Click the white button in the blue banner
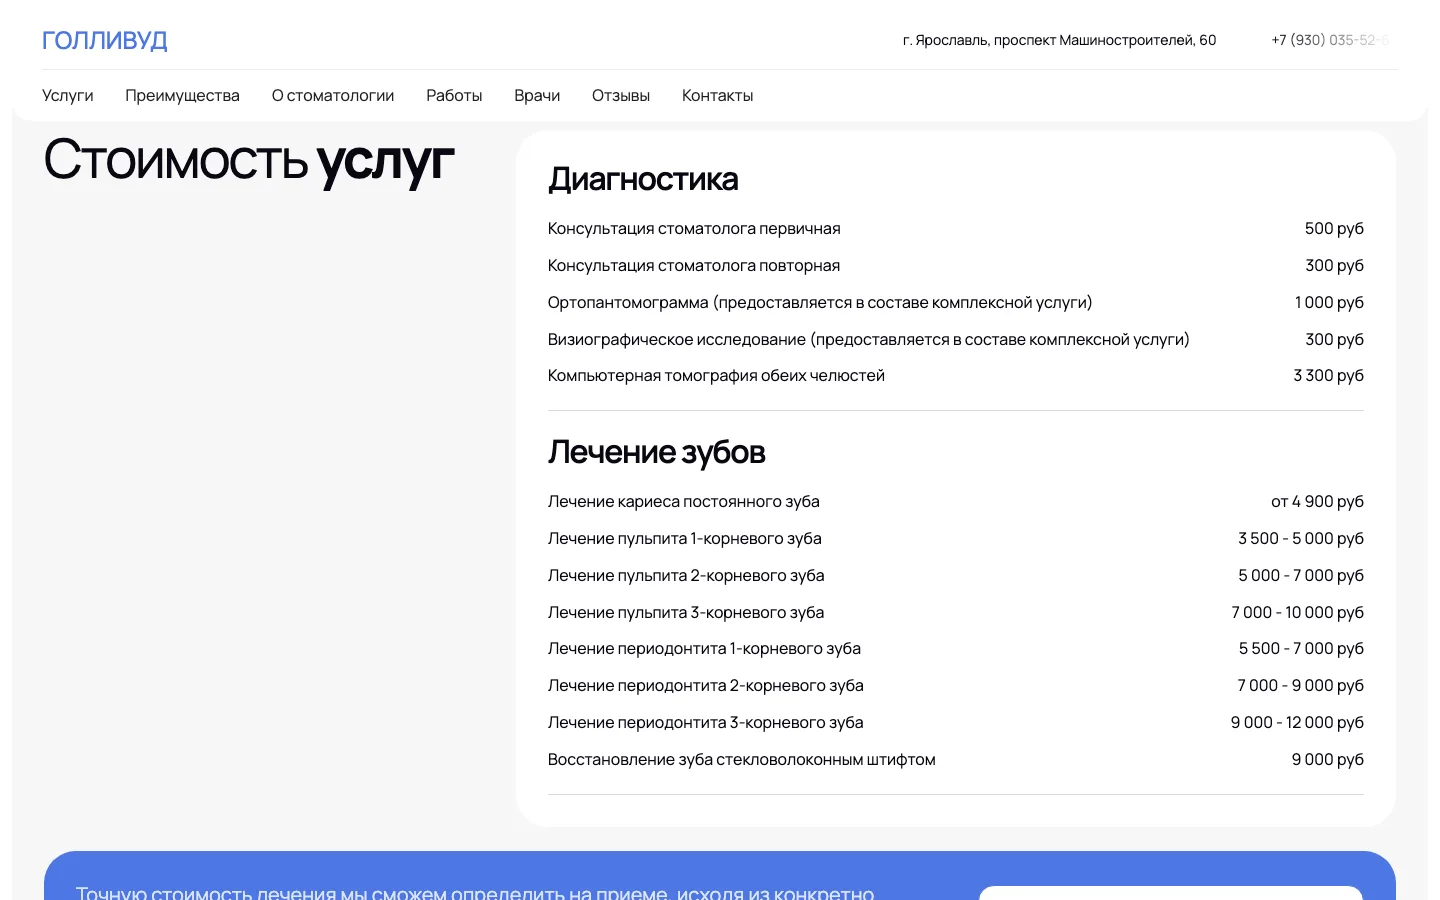Screen dimensions: 1440x900 tap(1171, 893)
